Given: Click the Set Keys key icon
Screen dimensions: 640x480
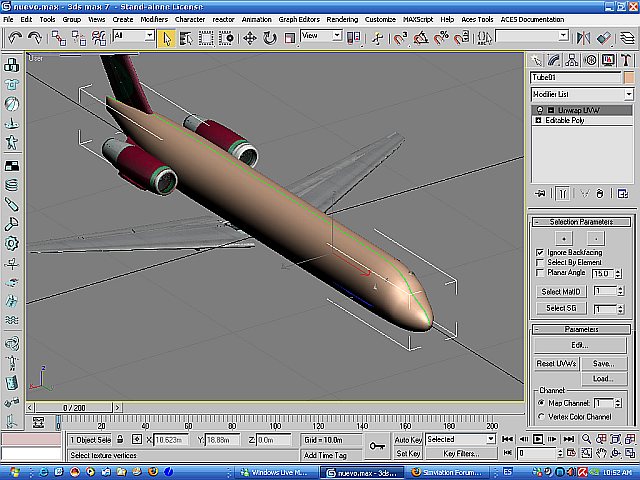Looking at the screenshot, I should point(377,446).
